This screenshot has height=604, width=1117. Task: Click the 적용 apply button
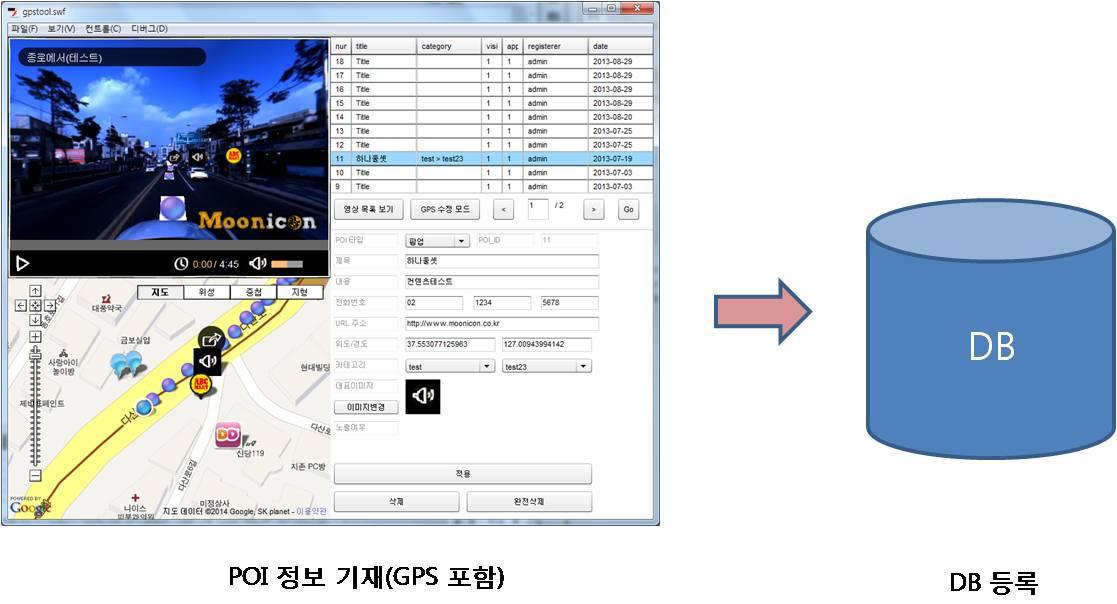[x=462, y=474]
